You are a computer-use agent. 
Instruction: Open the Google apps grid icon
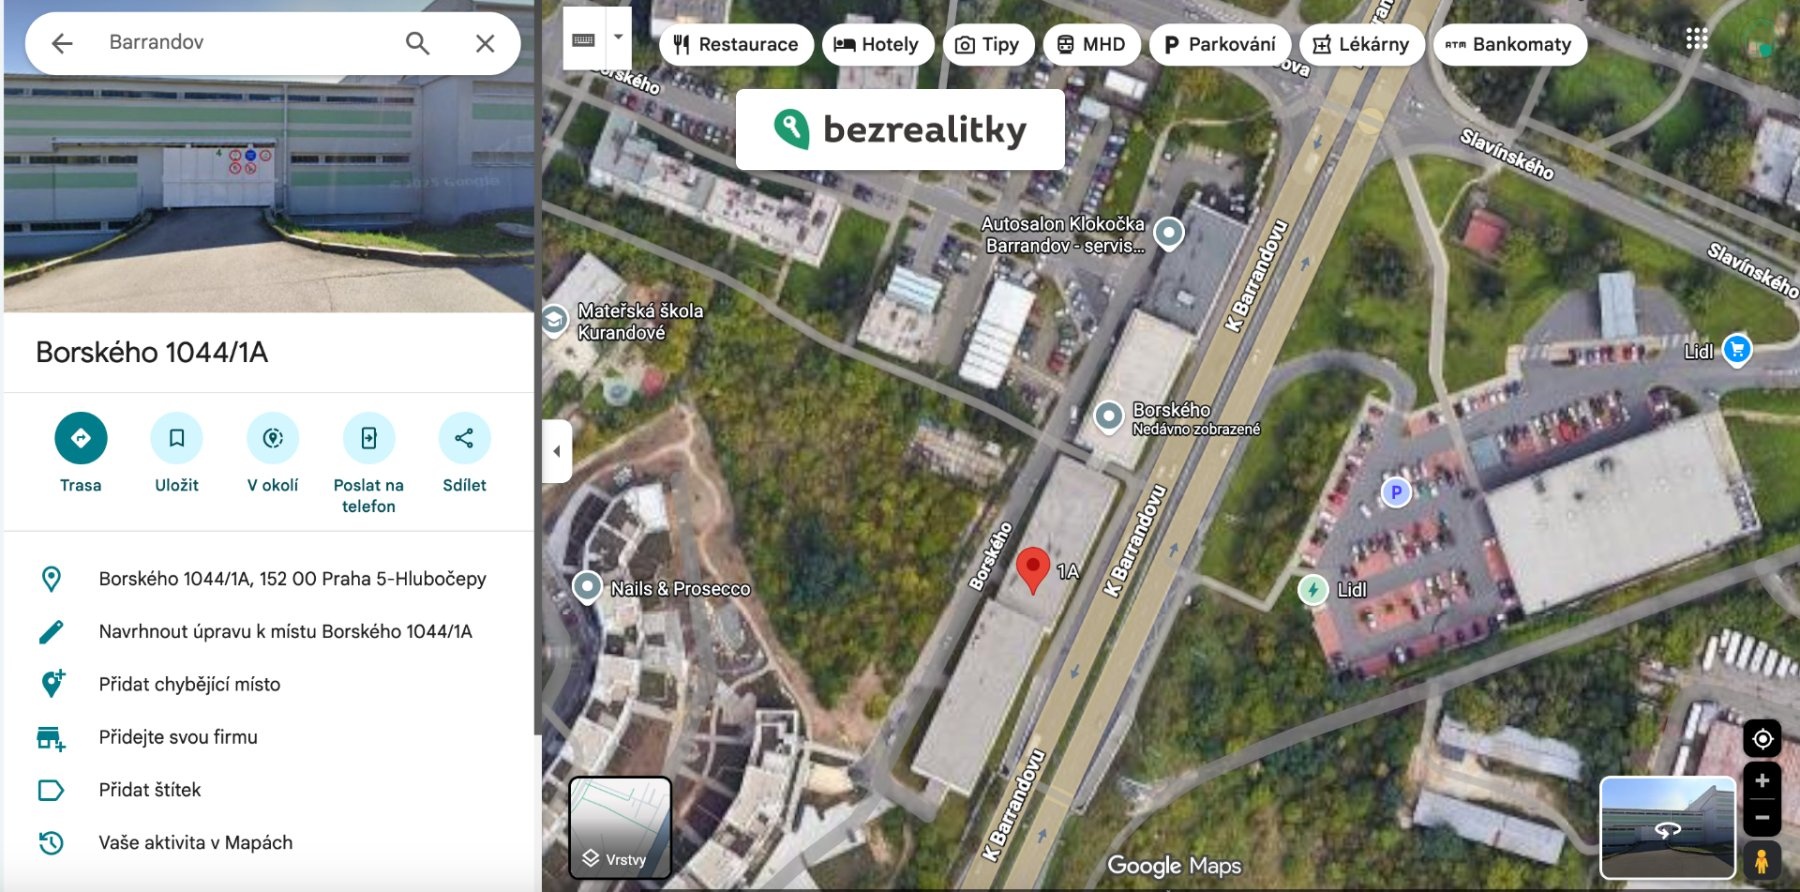click(1696, 39)
